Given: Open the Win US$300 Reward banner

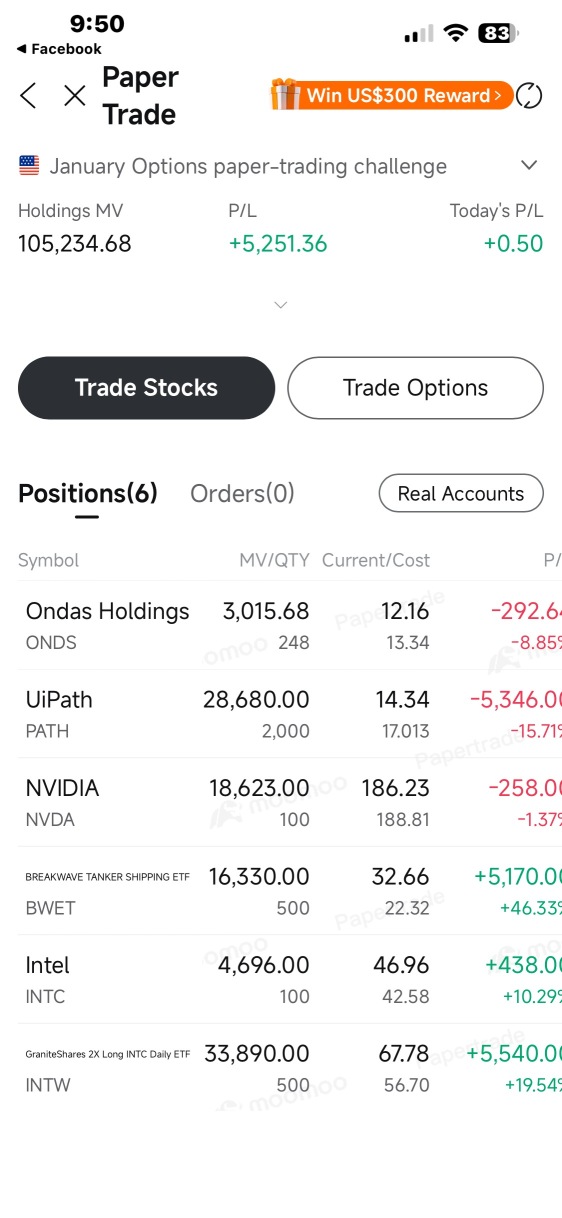Looking at the screenshot, I should pyautogui.click(x=392, y=95).
